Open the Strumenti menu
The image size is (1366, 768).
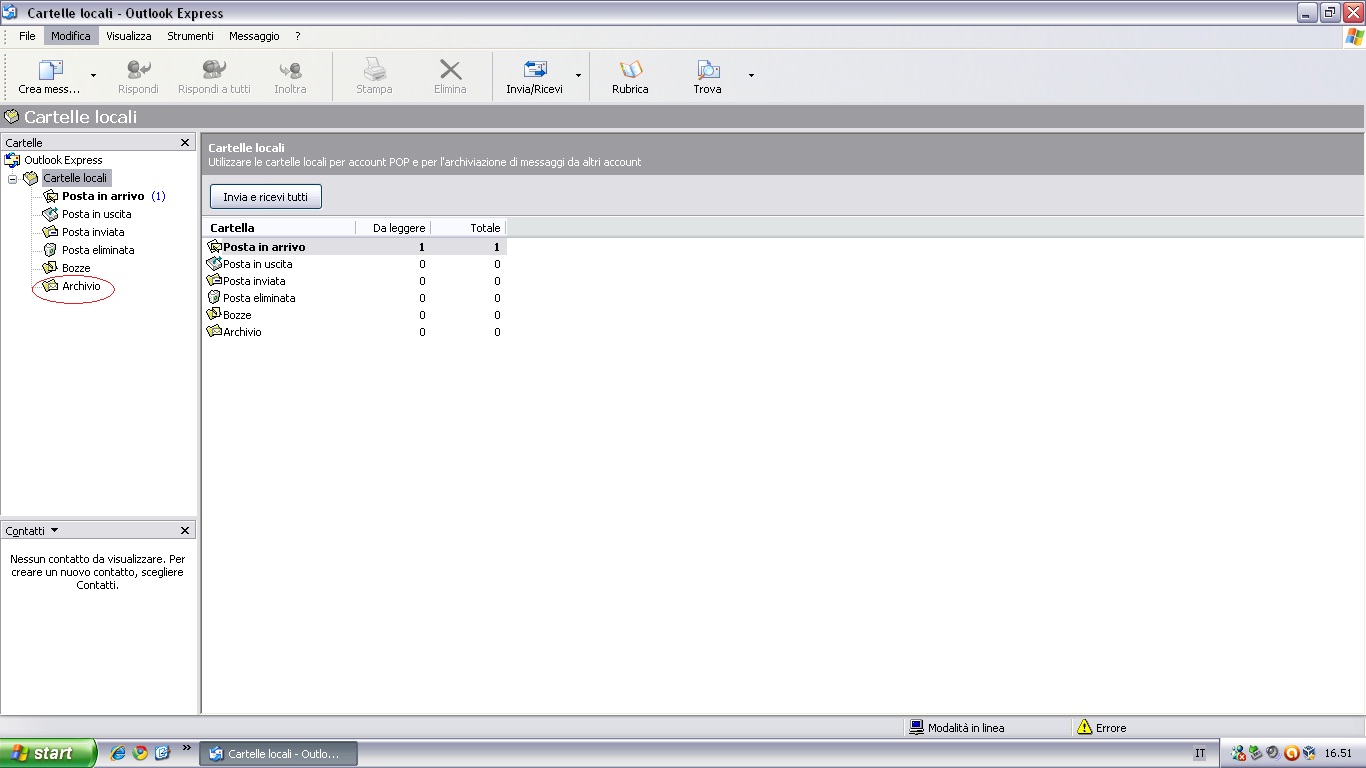pyautogui.click(x=190, y=36)
